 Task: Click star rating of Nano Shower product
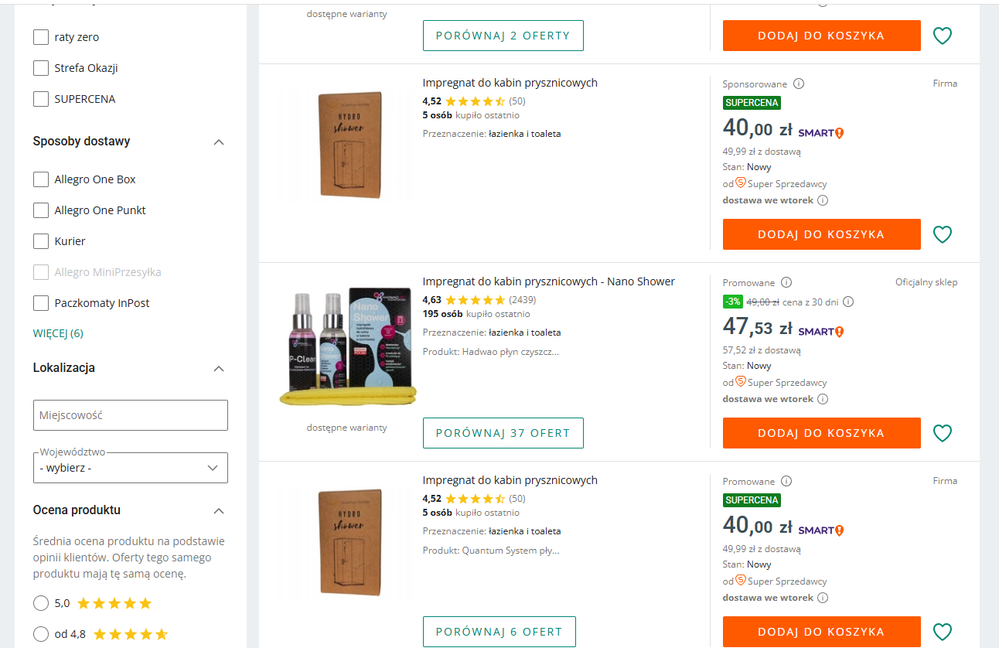(x=475, y=300)
